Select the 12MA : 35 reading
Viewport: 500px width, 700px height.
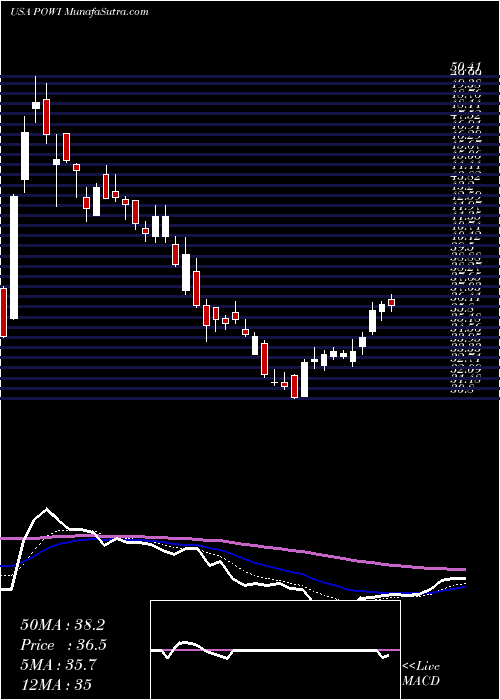(x=56, y=684)
